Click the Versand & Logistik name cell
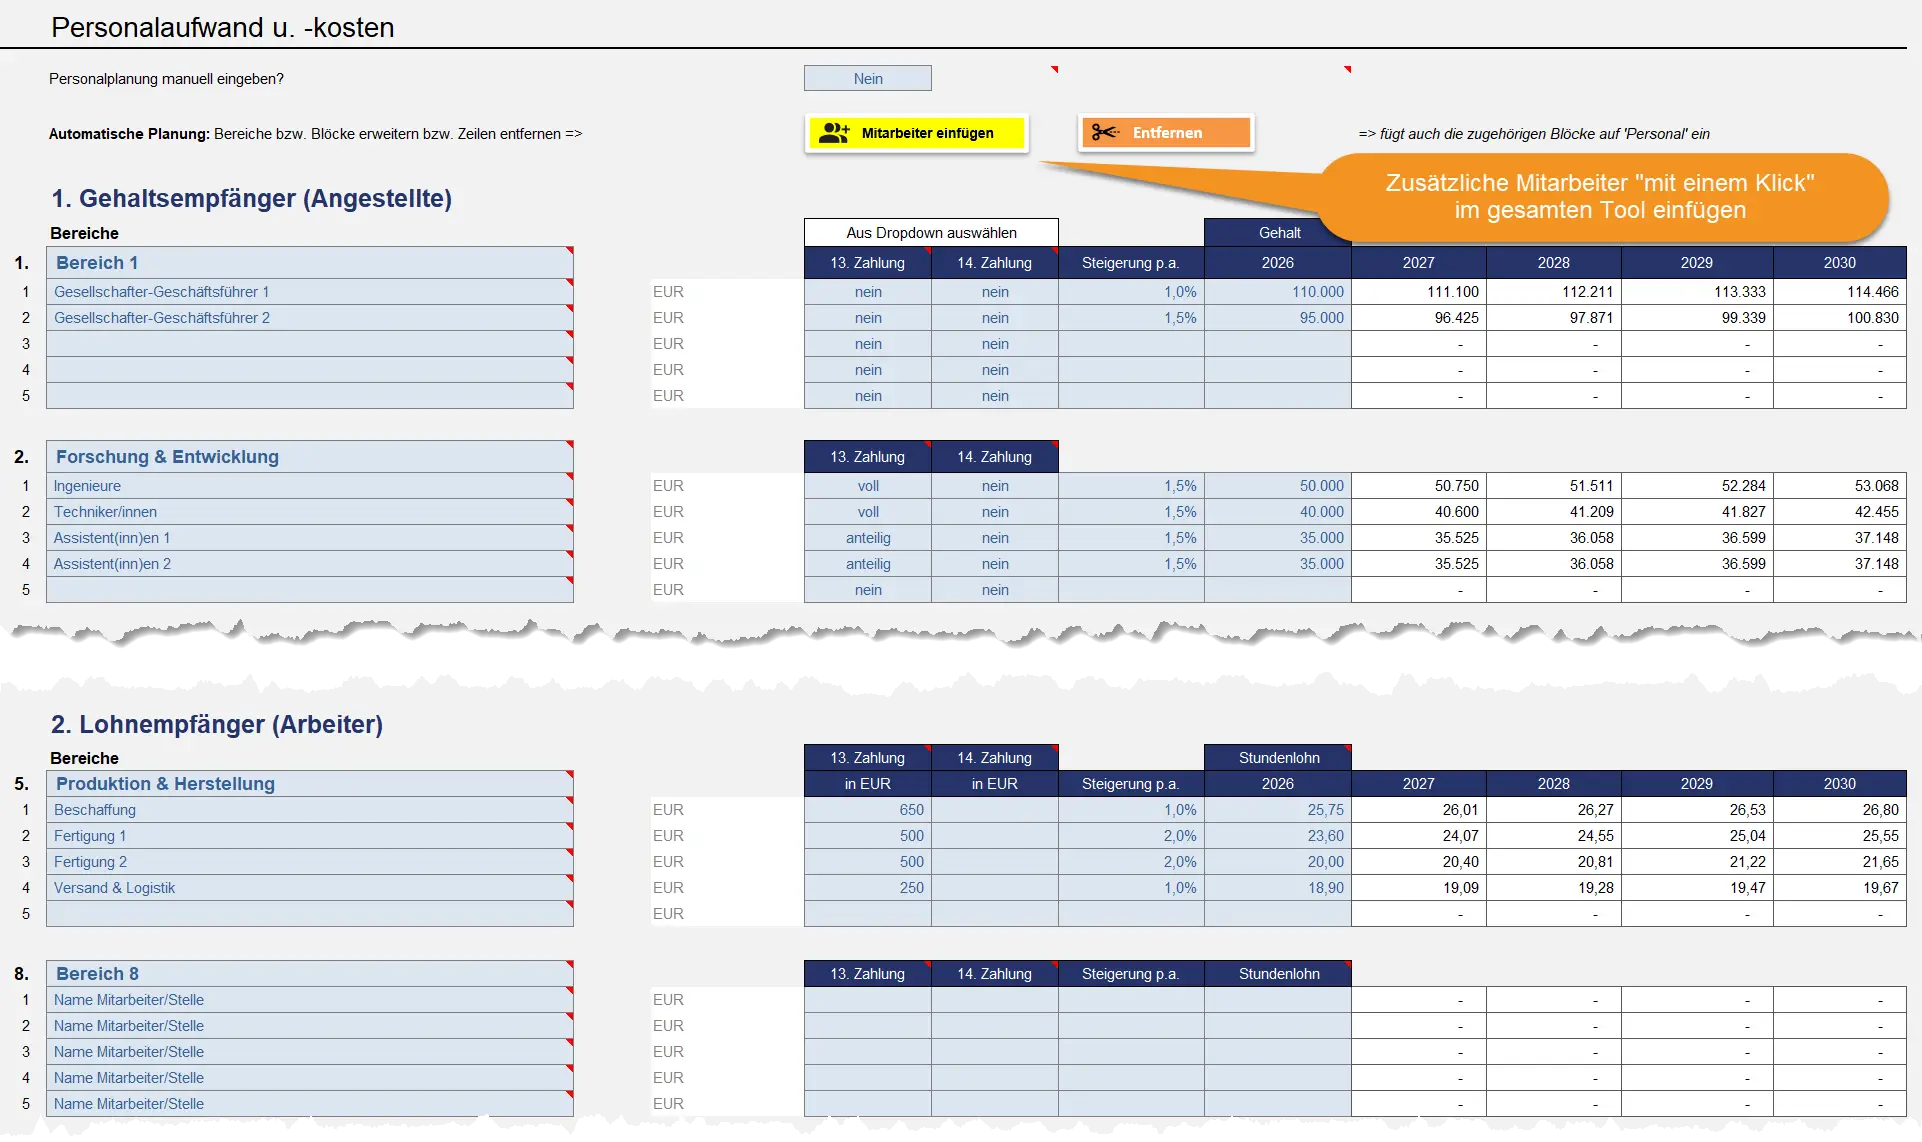The width and height of the screenshot is (1922, 1142). [x=309, y=888]
